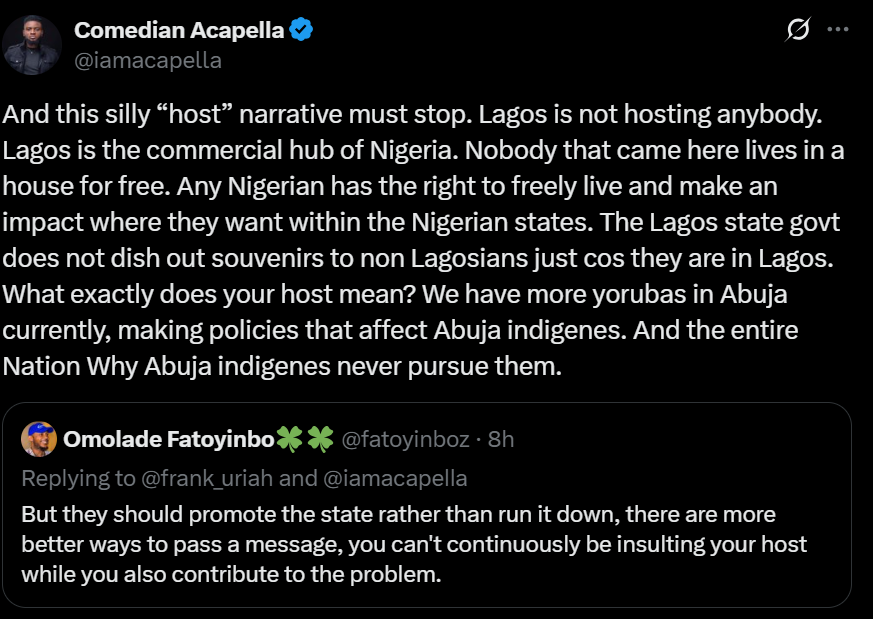Open the @fatoyinboz handle
The image size is (873, 619).
(404, 439)
